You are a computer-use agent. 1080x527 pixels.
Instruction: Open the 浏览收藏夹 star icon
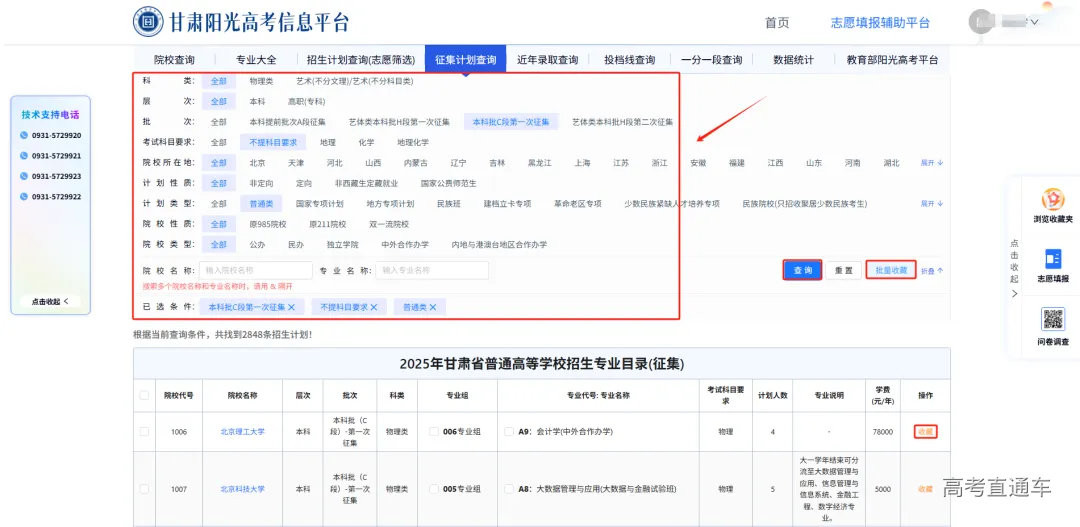tap(1052, 200)
